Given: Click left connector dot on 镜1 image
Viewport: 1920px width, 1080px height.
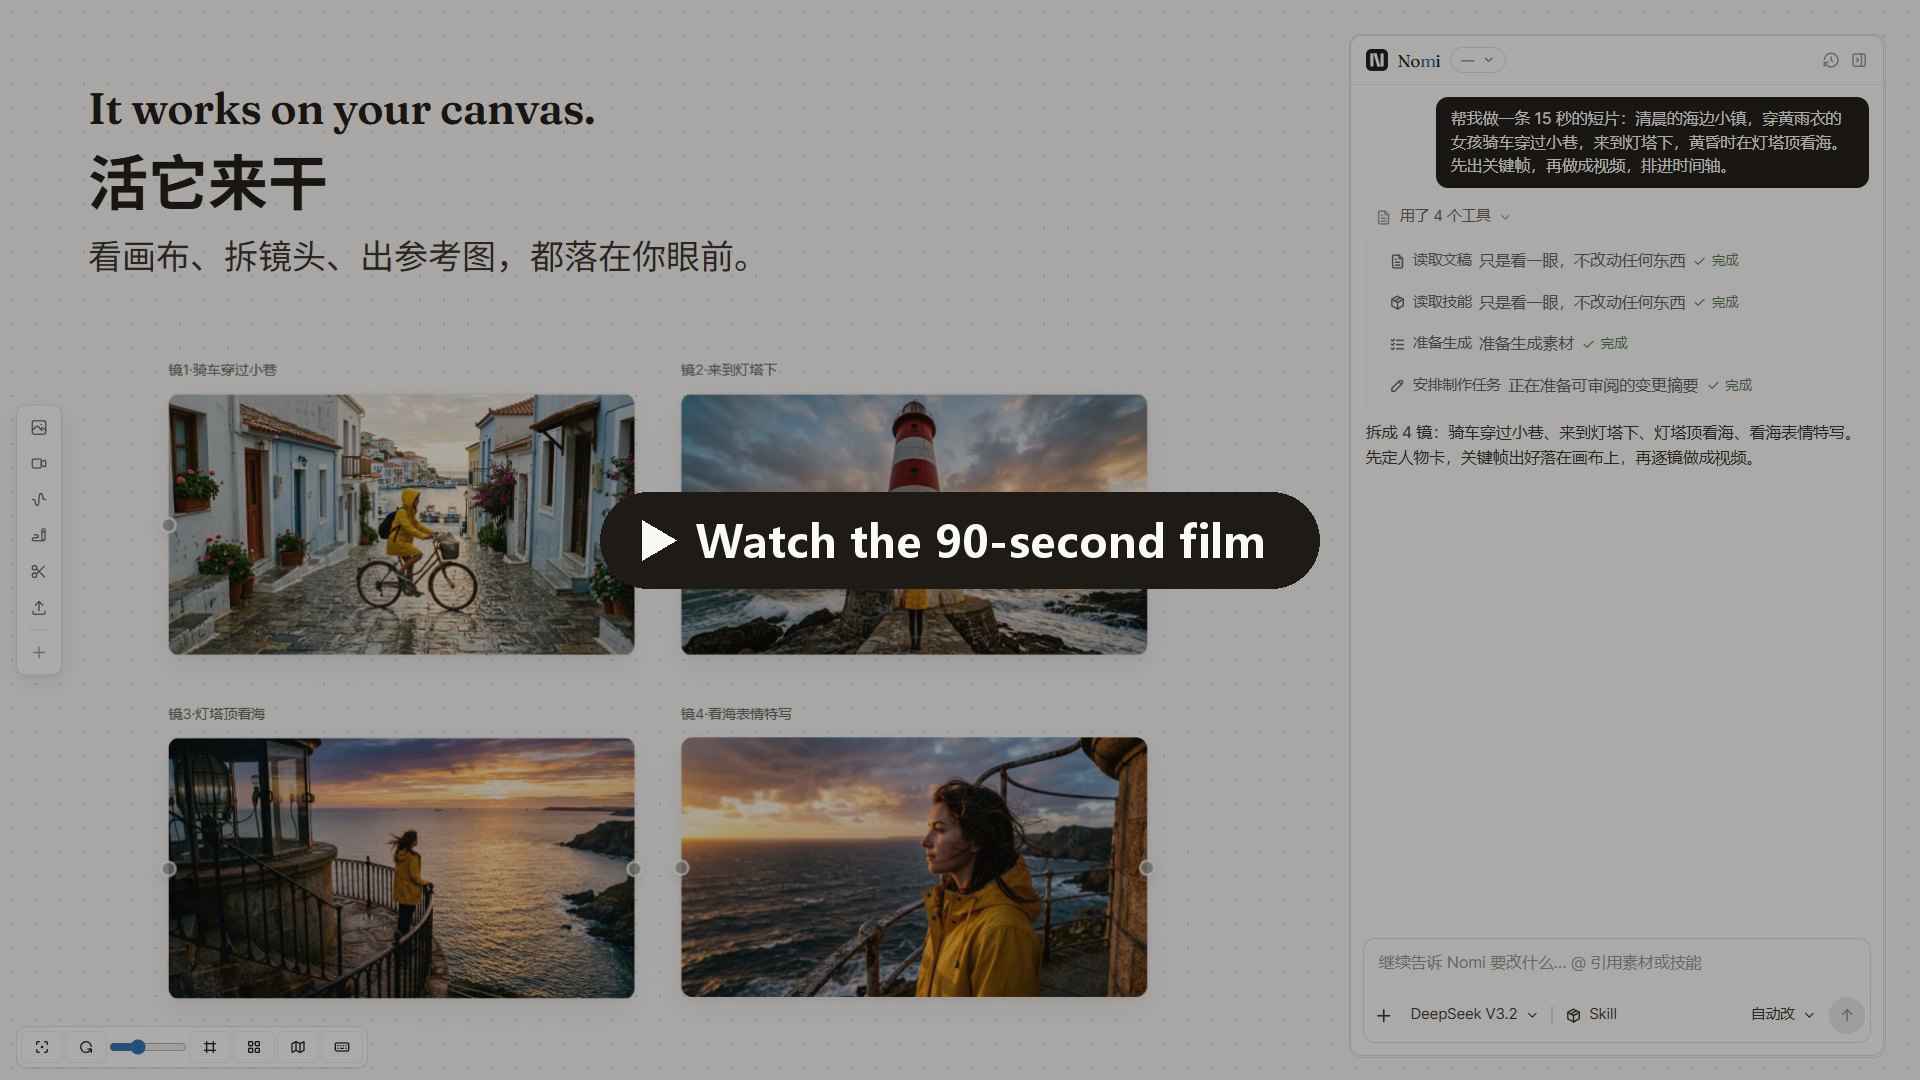Looking at the screenshot, I should [169, 525].
